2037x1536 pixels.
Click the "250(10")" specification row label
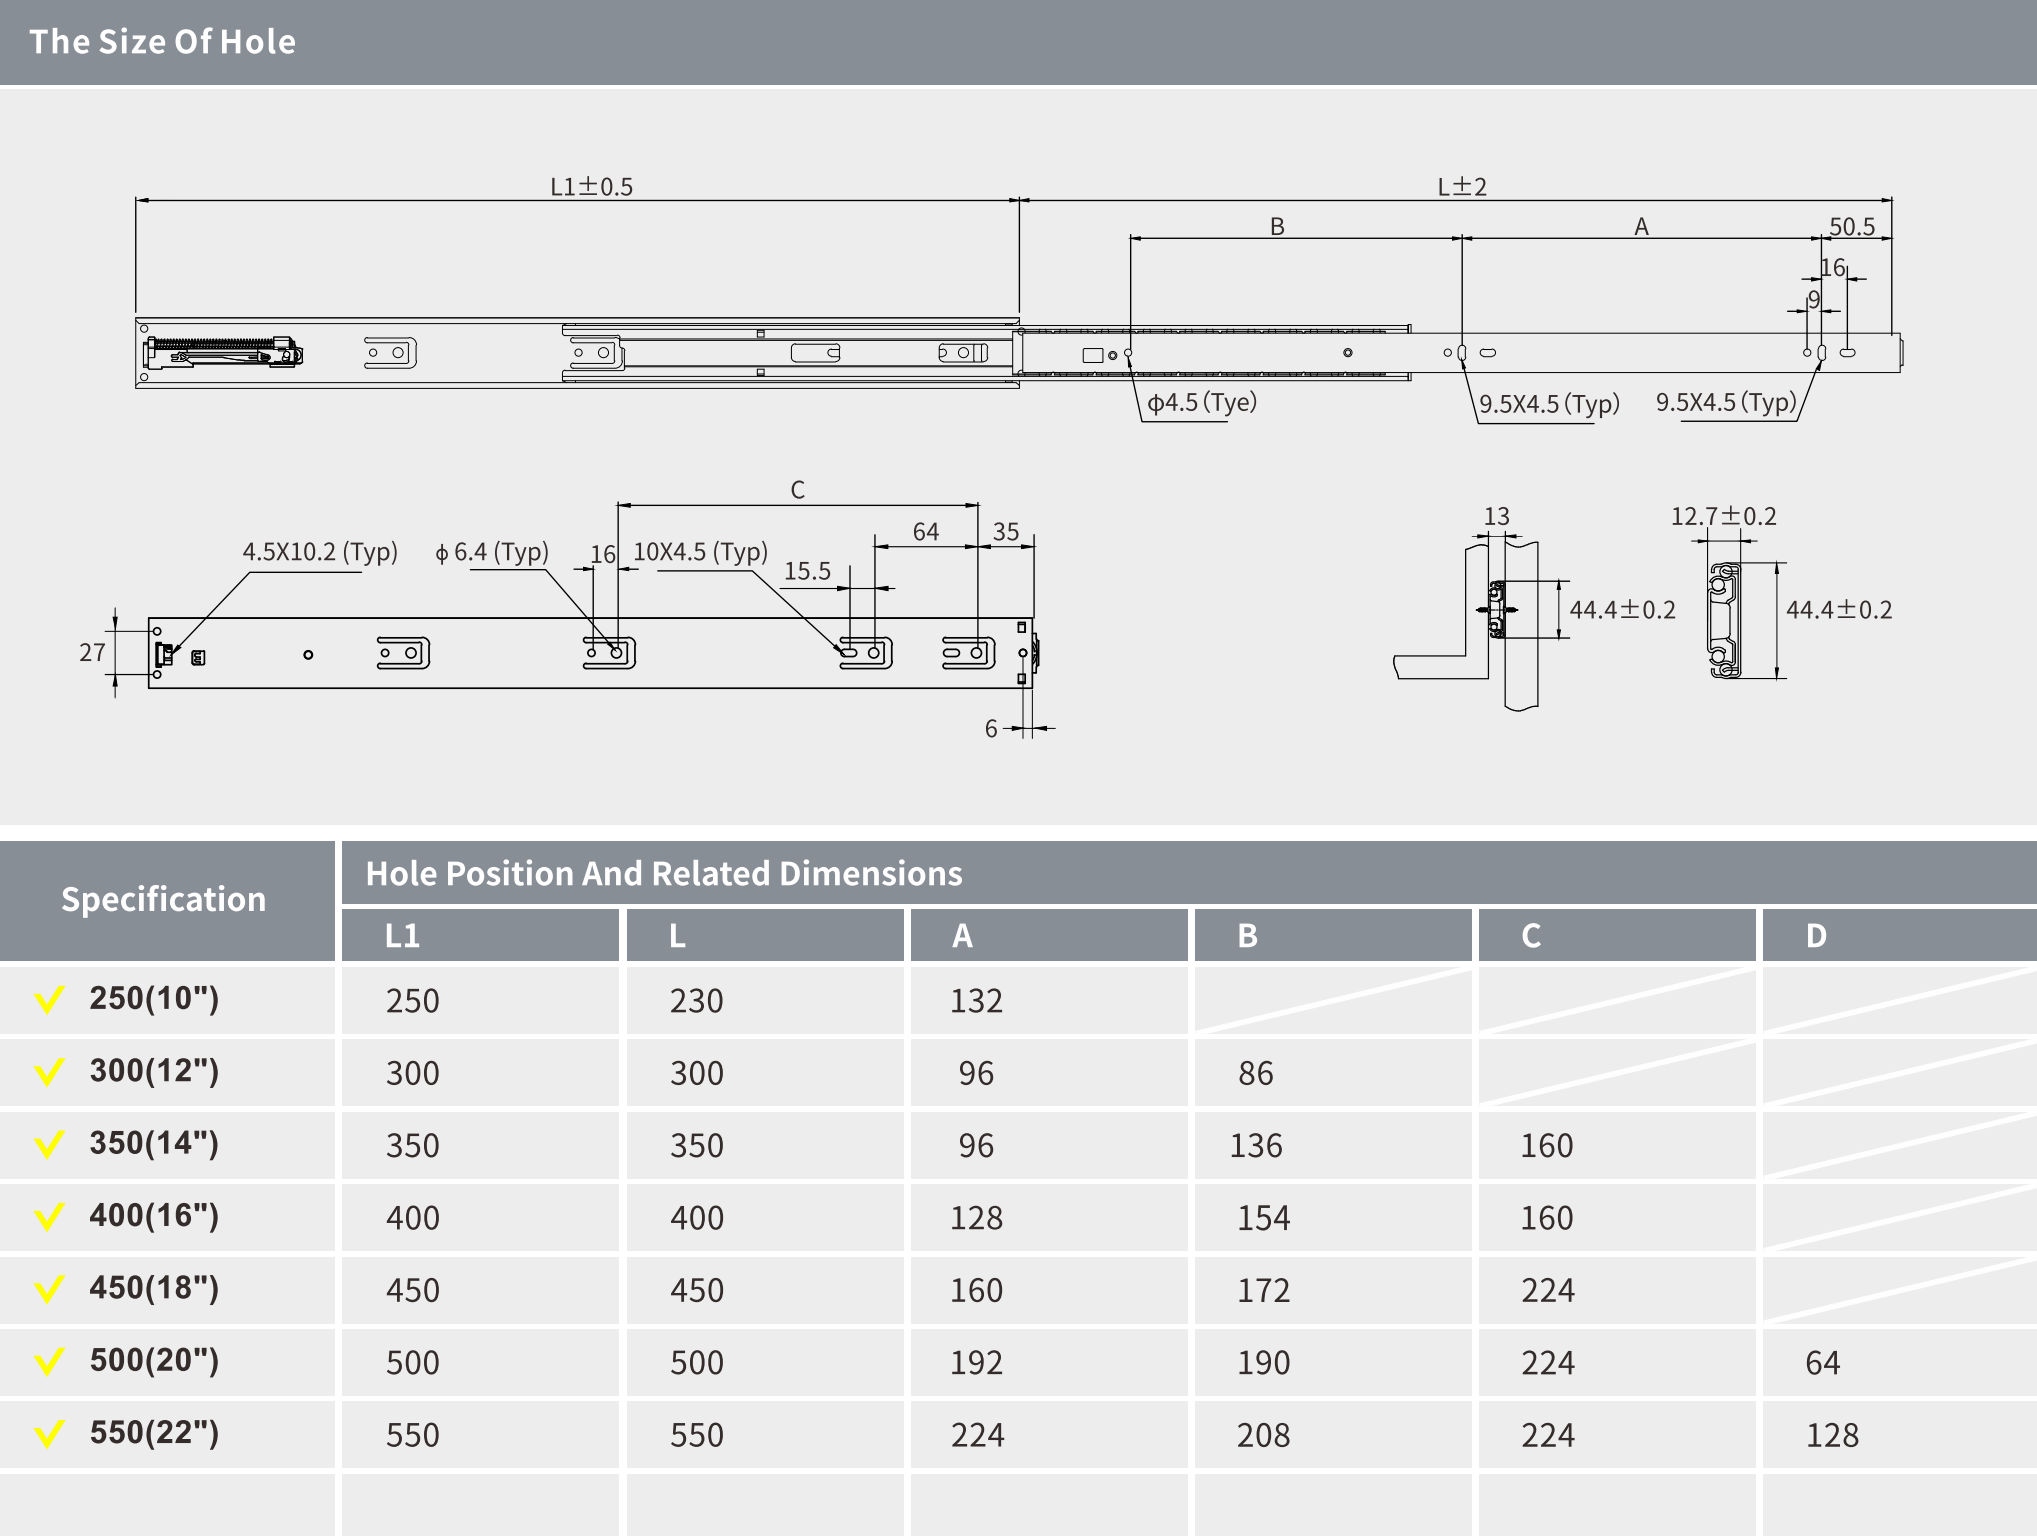[x=154, y=998]
